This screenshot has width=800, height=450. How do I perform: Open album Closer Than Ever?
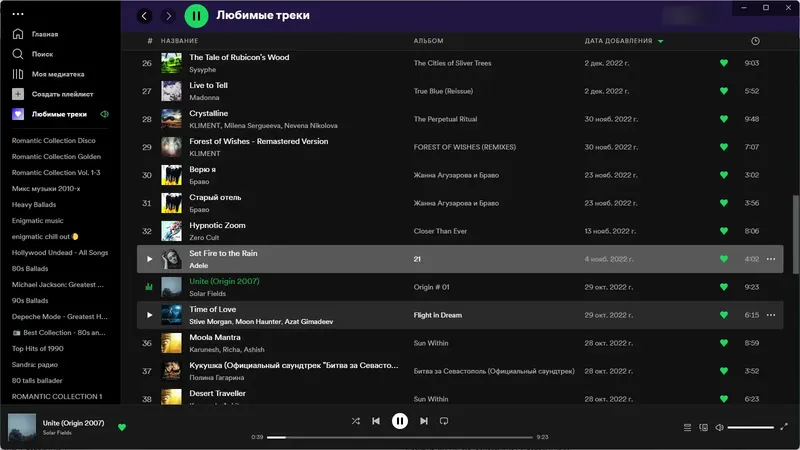[x=440, y=231]
